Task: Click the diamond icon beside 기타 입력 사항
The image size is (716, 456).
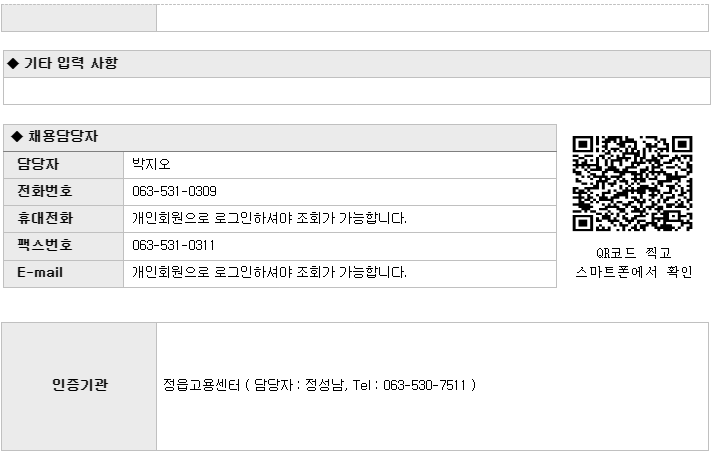Action: (13, 63)
